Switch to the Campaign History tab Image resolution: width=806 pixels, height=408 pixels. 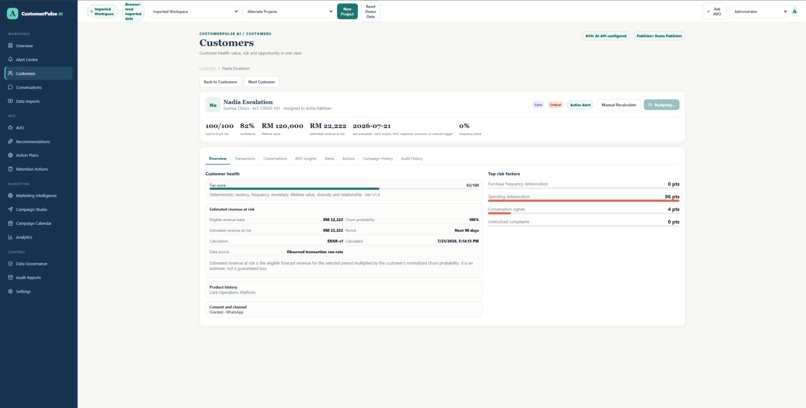pos(378,159)
